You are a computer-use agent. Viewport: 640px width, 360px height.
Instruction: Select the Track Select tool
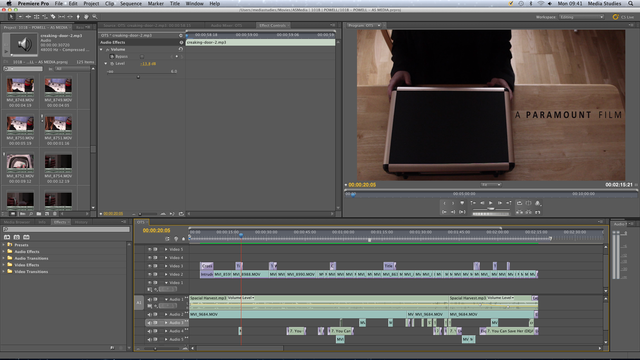tap(20, 17)
